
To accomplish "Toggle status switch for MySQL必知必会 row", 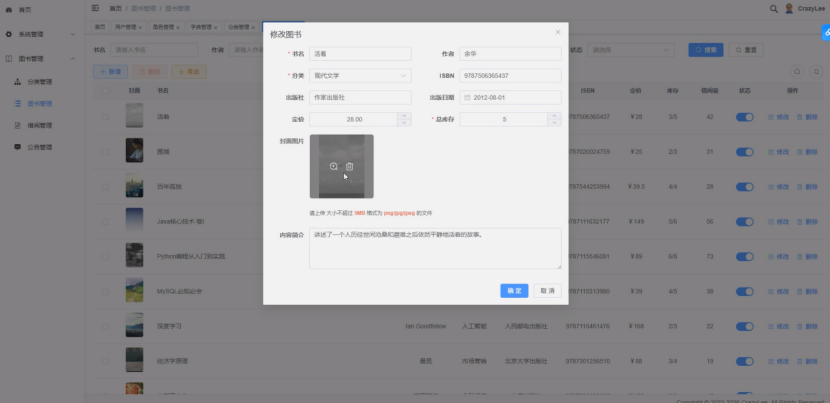I will coord(745,292).
